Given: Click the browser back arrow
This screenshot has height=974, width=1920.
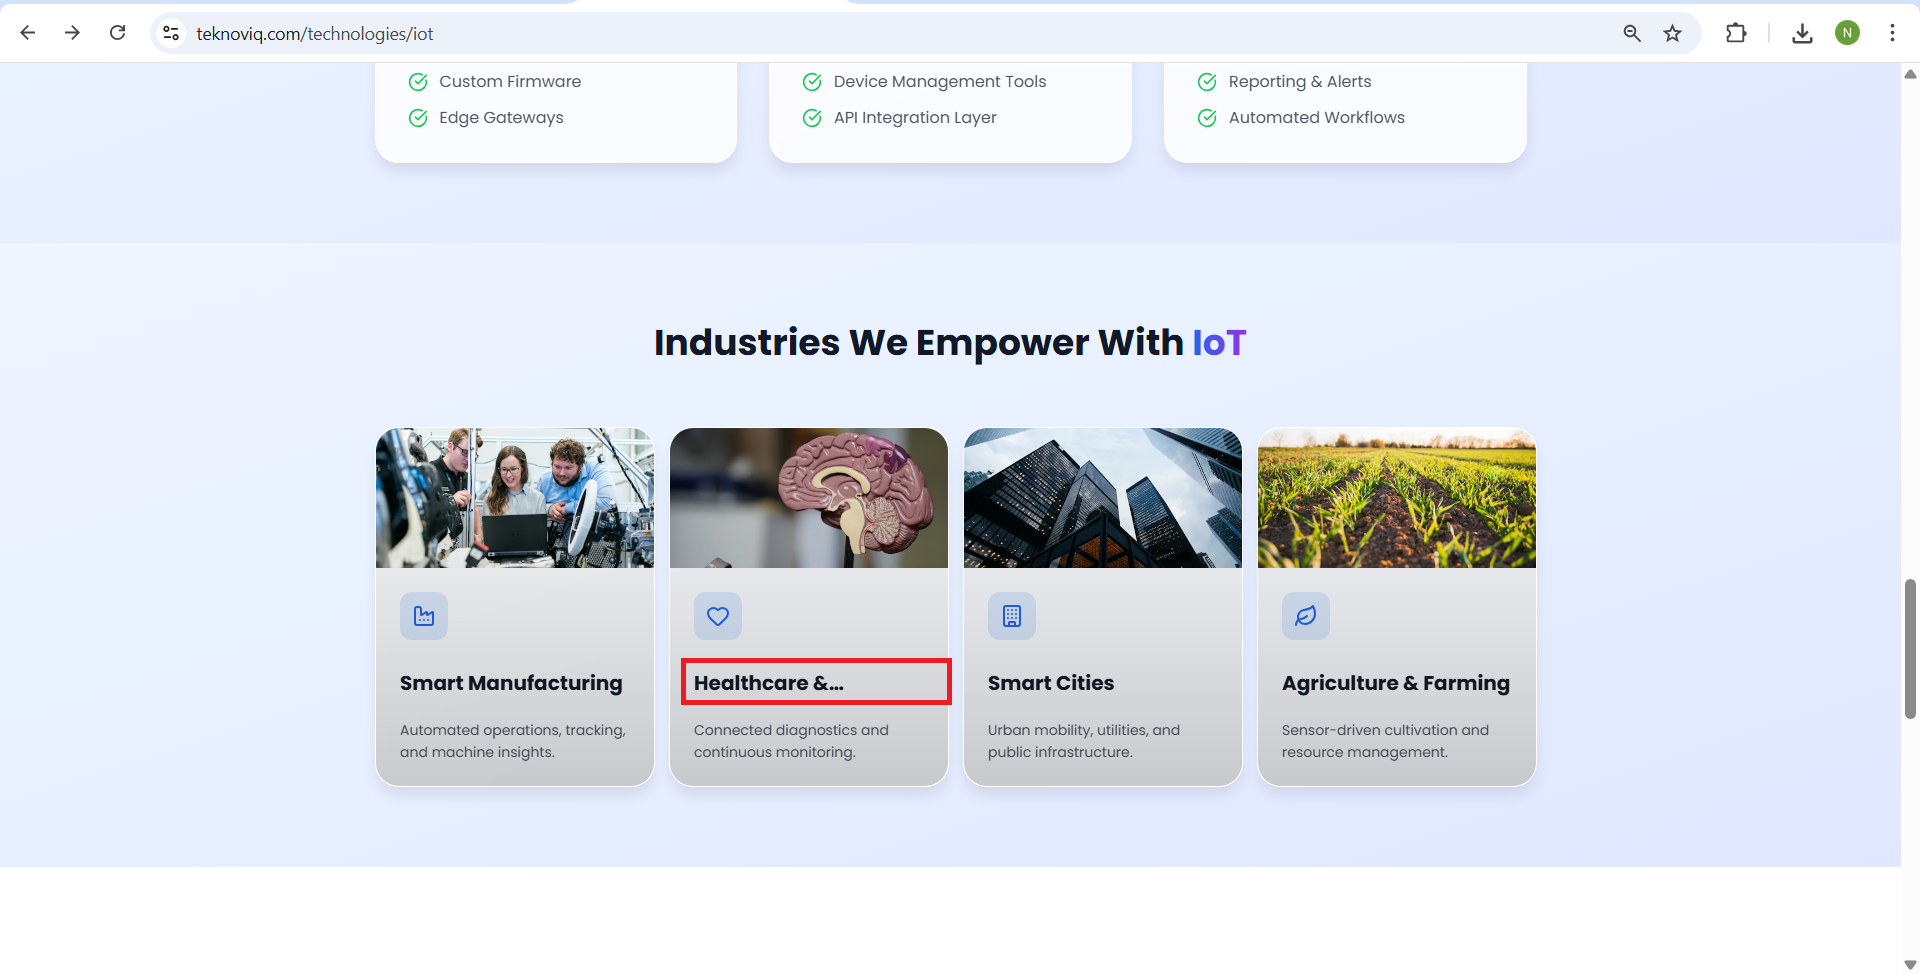Looking at the screenshot, I should (28, 33).
